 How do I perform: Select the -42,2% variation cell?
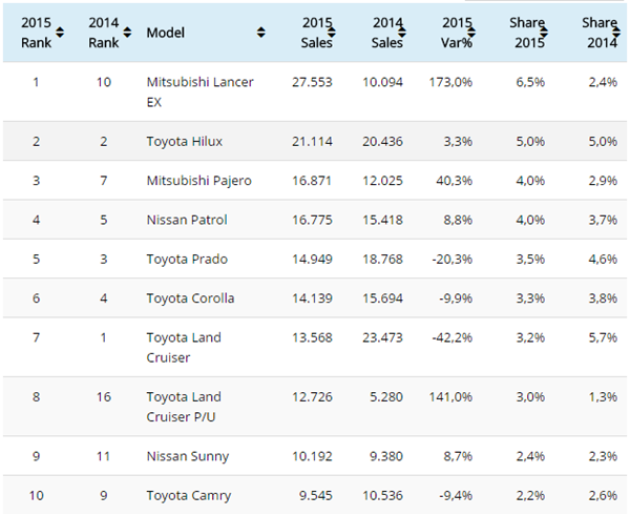click(452, 337)
